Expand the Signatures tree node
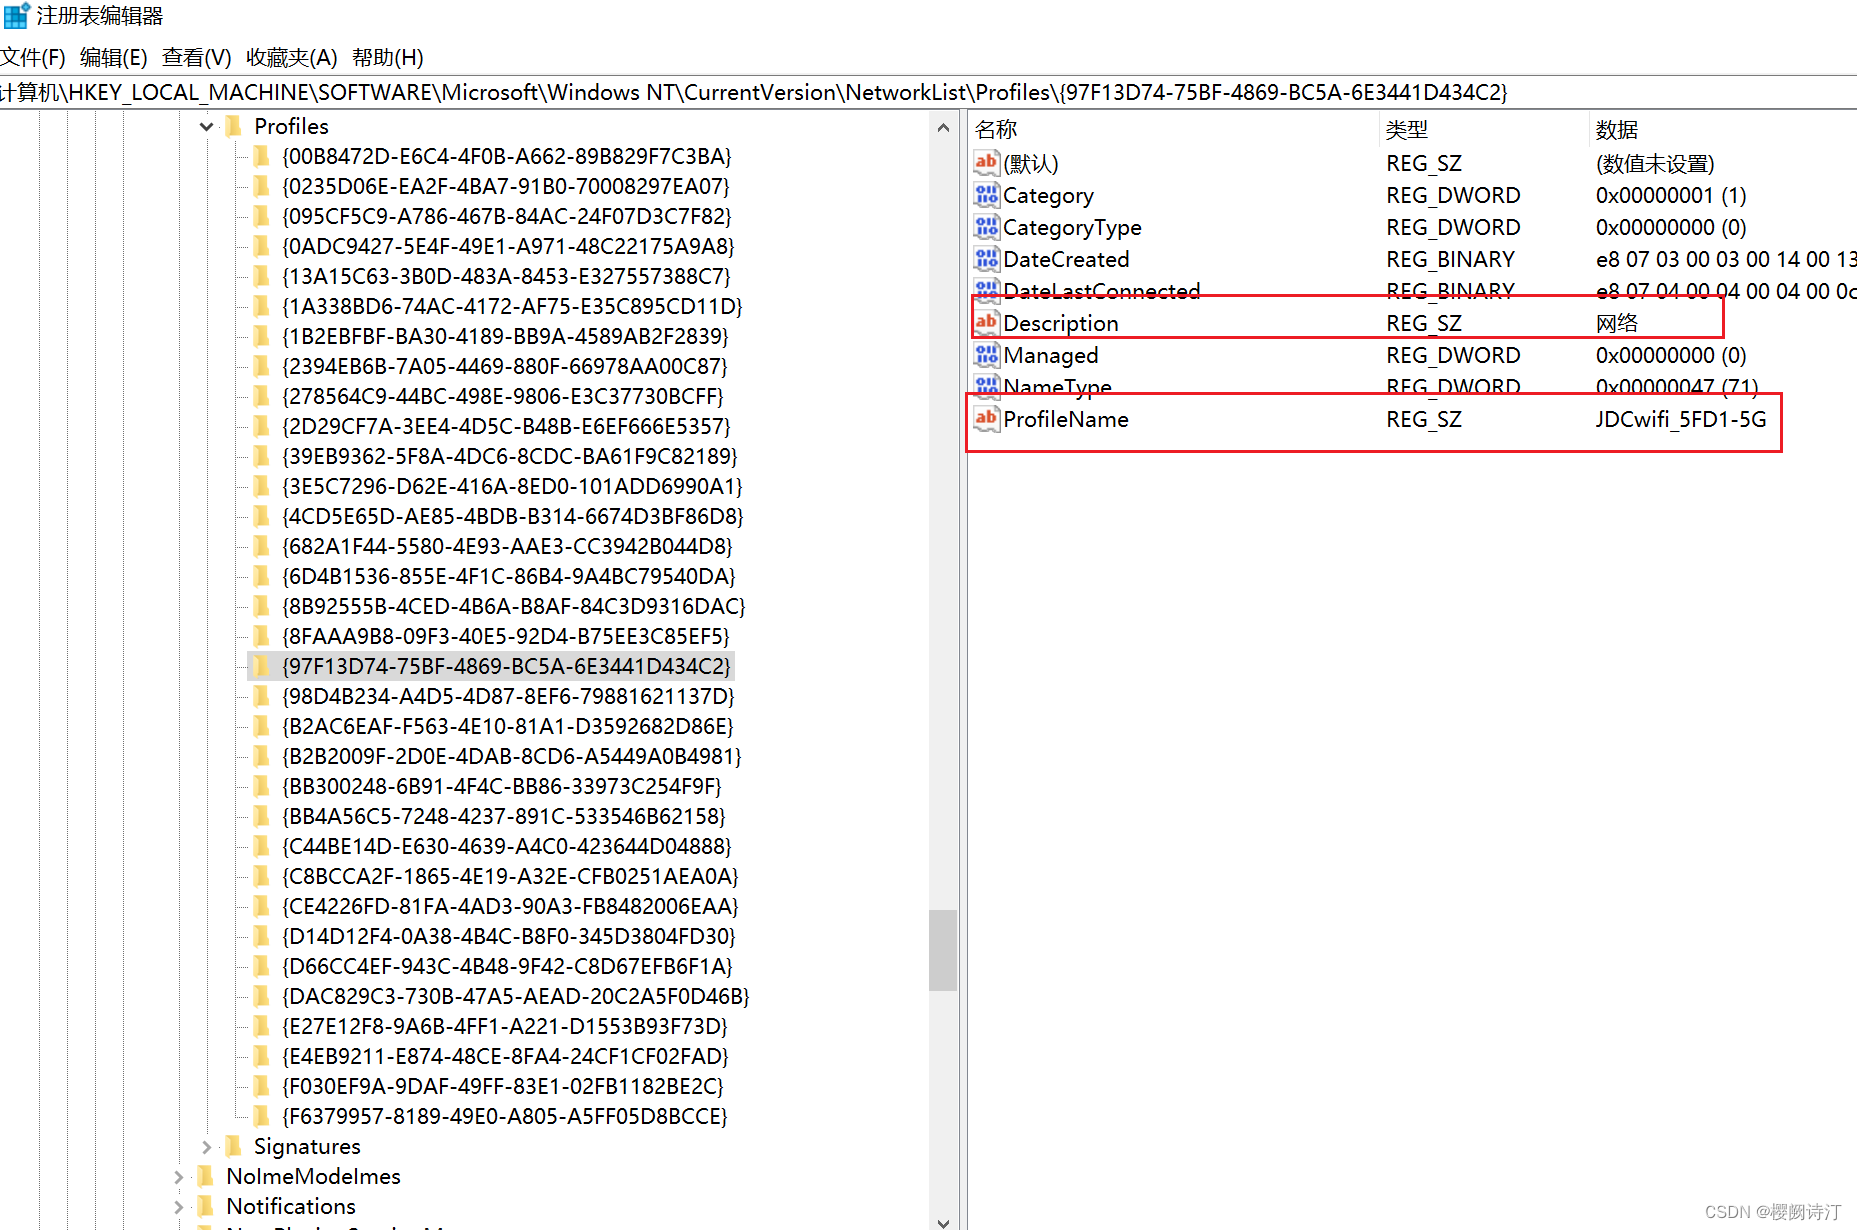The image size is (1857, 1230). [207, 1147]
